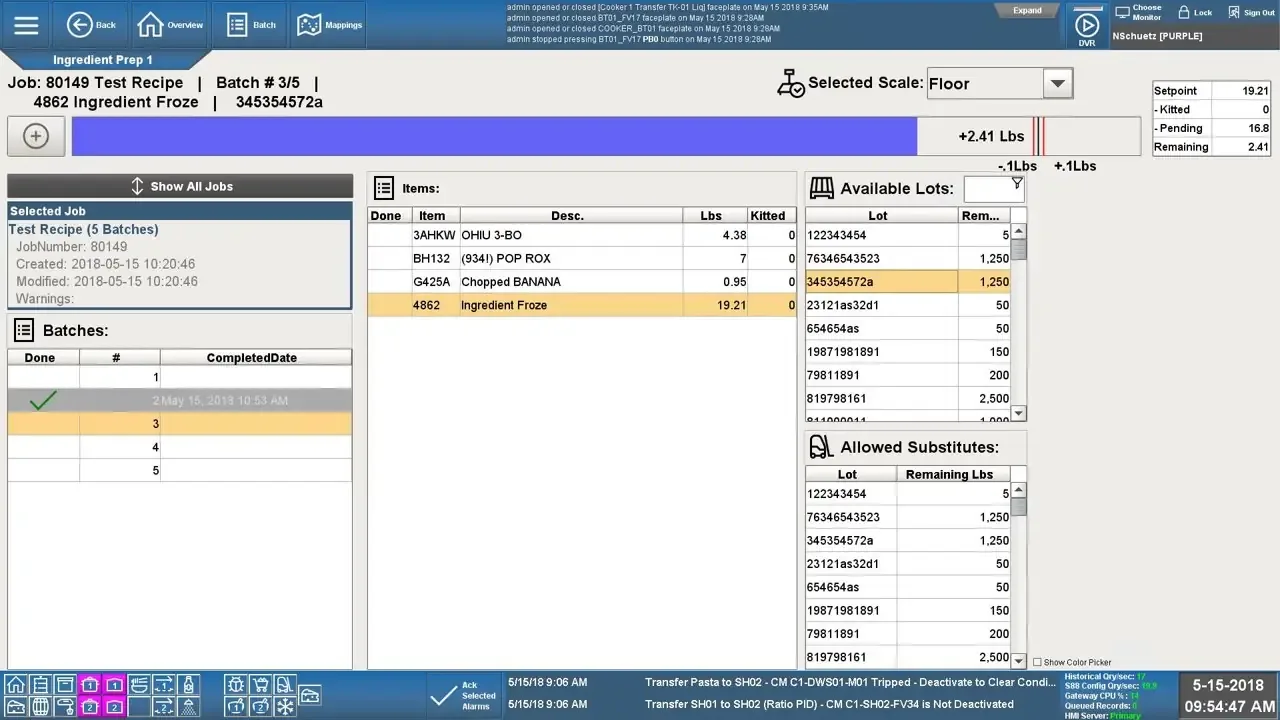The height and width of the screenshot is (720, 1280).
Task: Click Allowed Substitutes scroll down arrow
Action: pos(1019,661)
